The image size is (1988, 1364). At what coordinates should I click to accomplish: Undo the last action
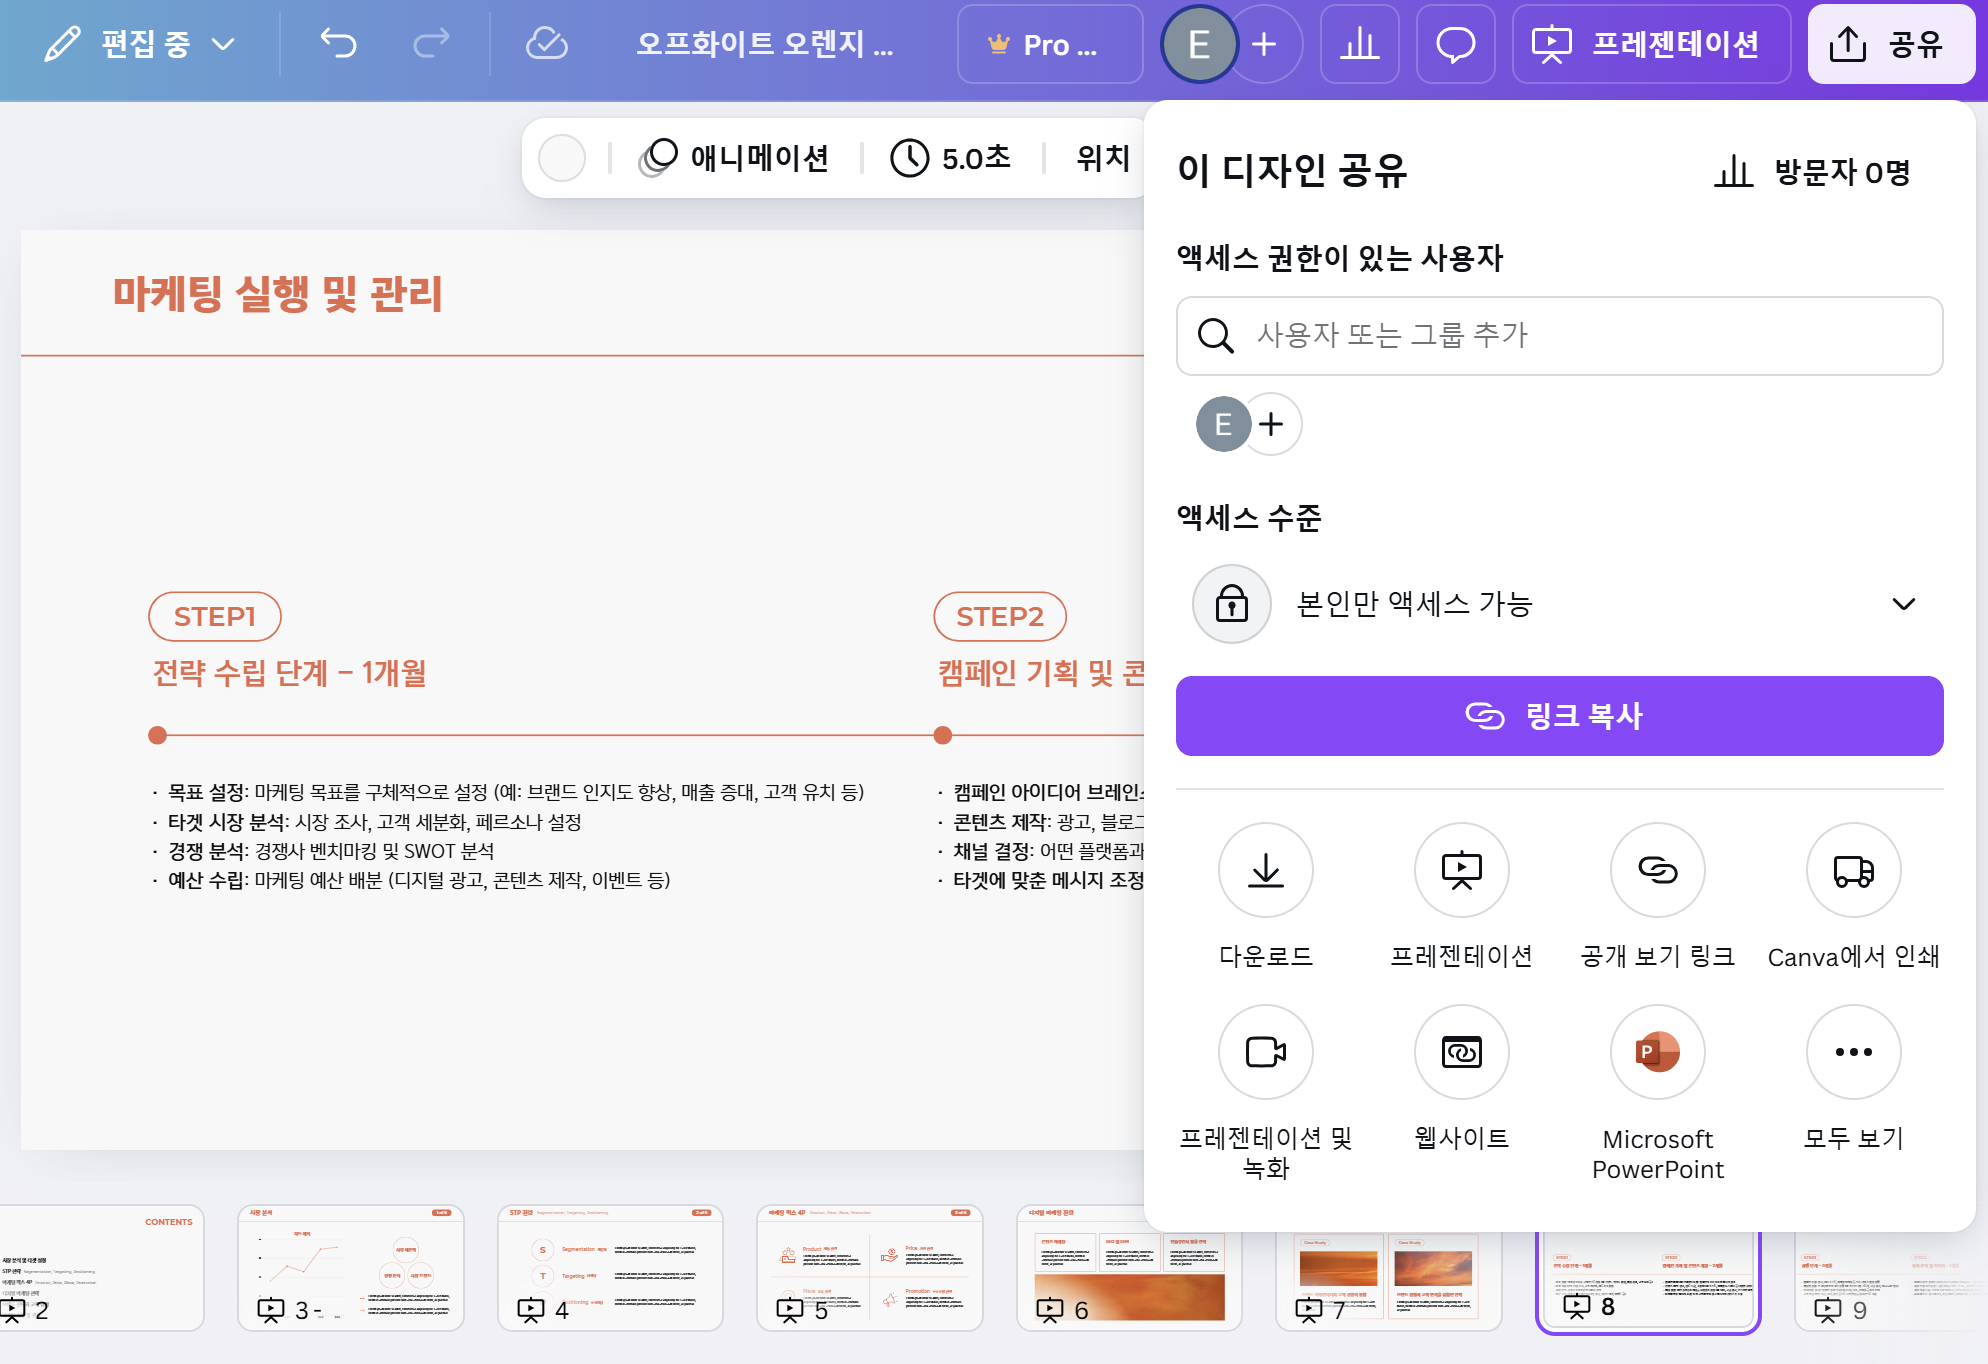(338, 44)
